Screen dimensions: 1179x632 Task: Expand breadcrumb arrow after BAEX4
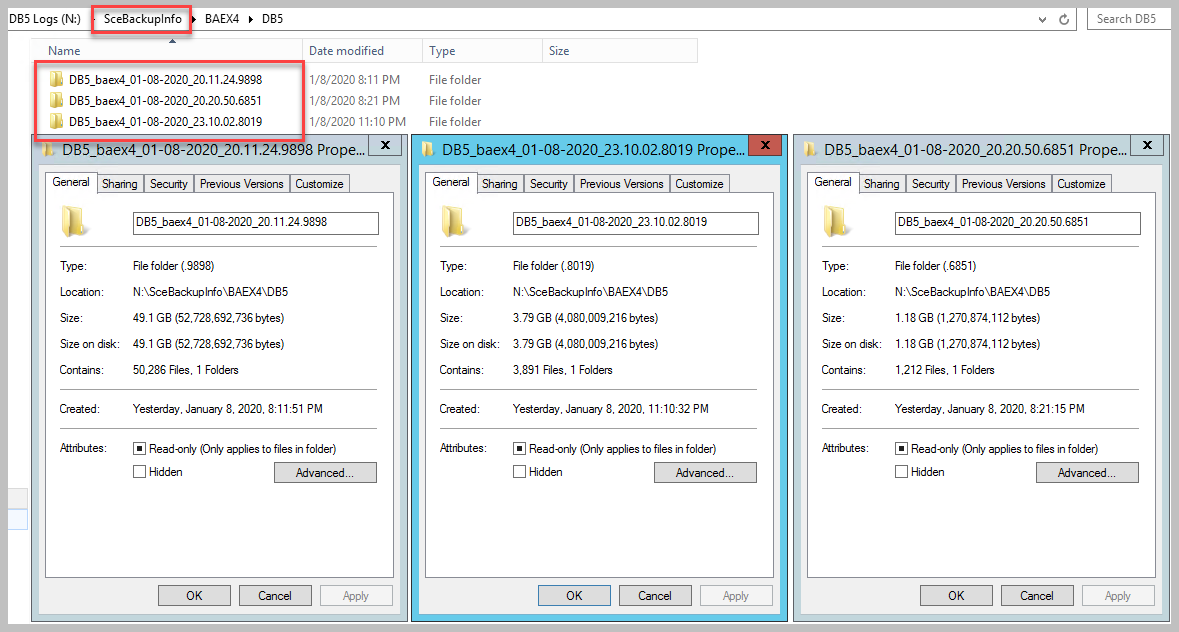(250, 19)
